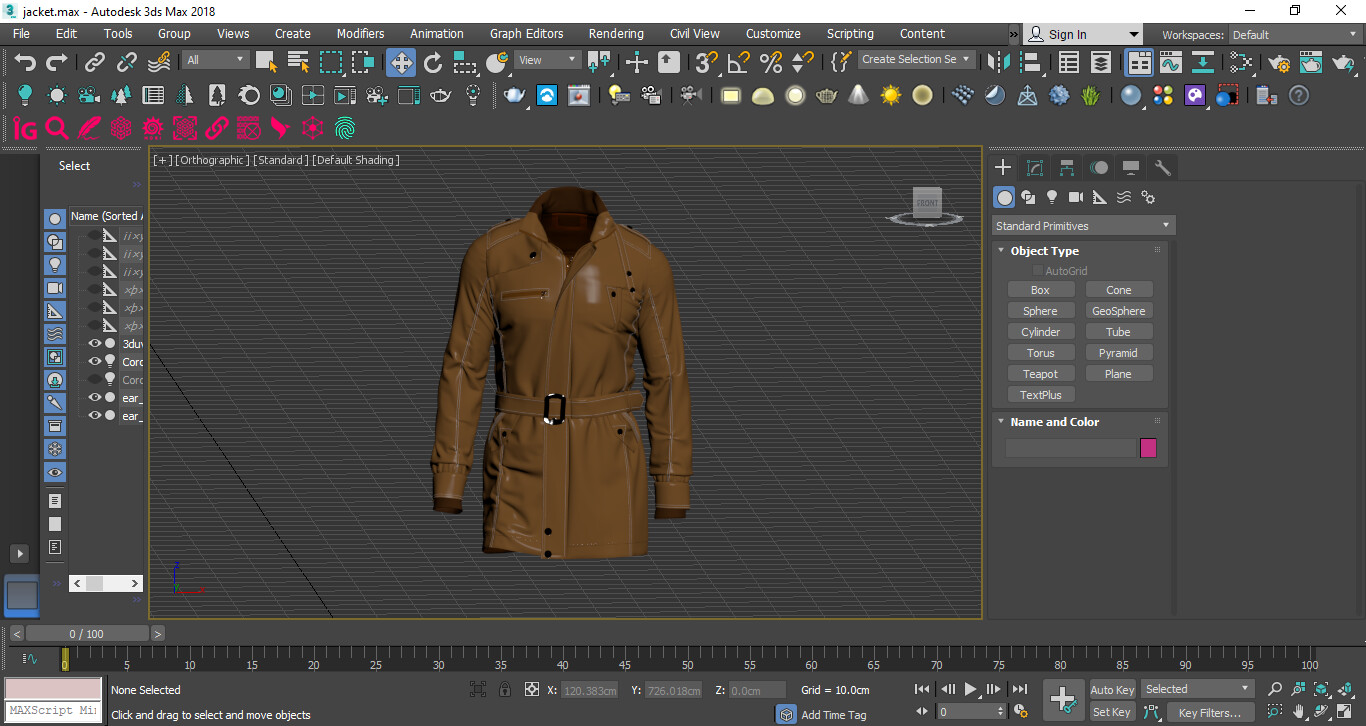Open the Rendering menu

tap(615, 33)
